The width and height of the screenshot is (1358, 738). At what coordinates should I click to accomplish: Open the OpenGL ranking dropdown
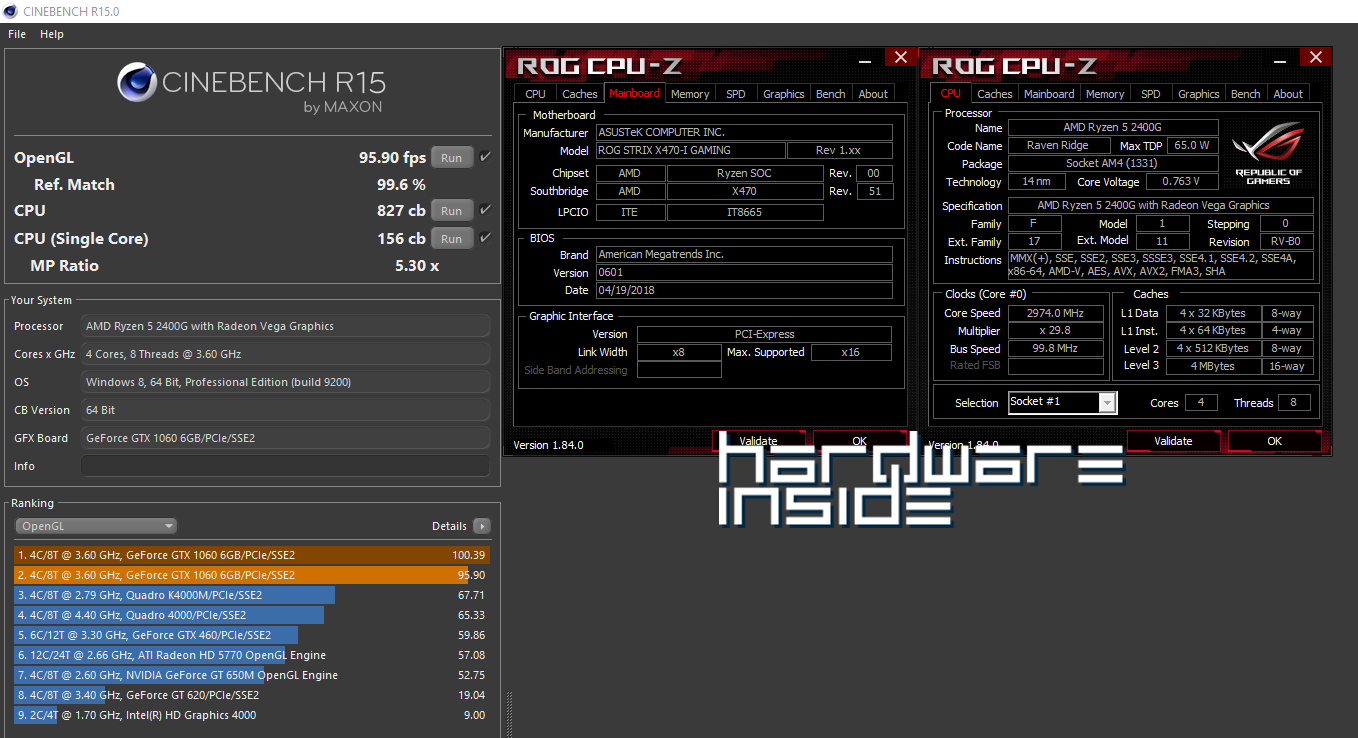click(96, 526)
